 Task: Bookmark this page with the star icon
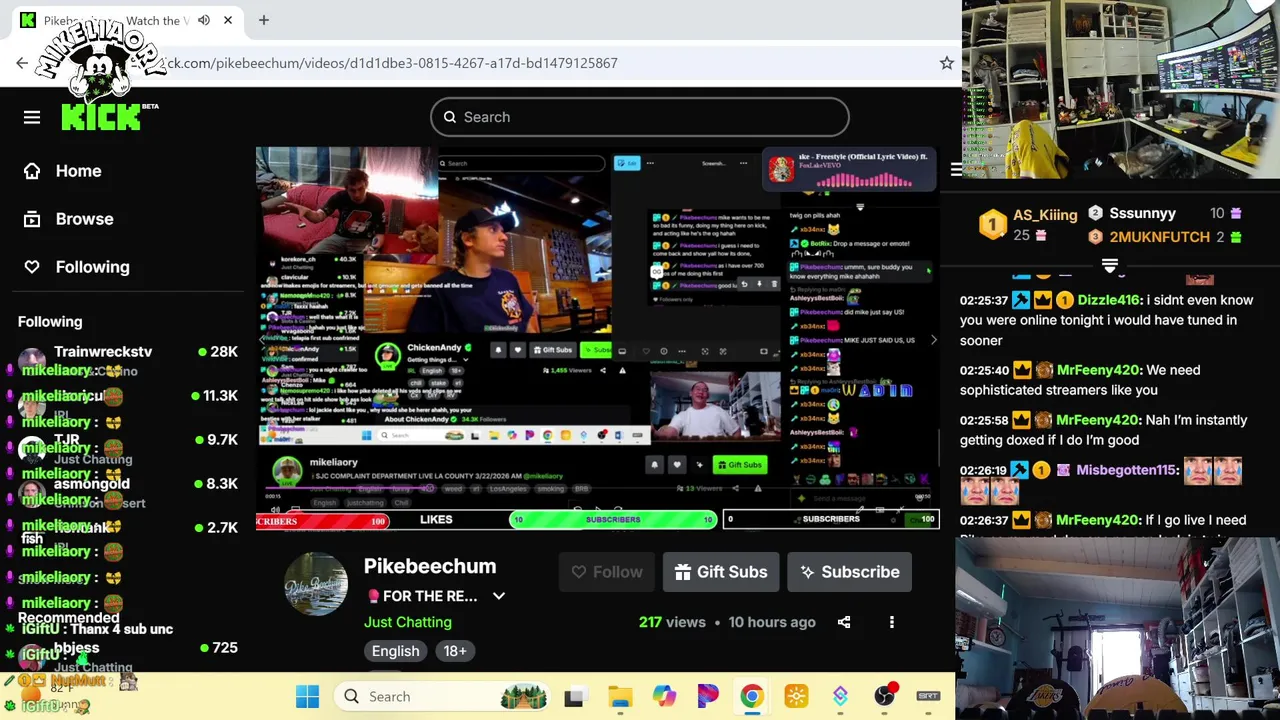pyautogui.click(x=946, y=63)
